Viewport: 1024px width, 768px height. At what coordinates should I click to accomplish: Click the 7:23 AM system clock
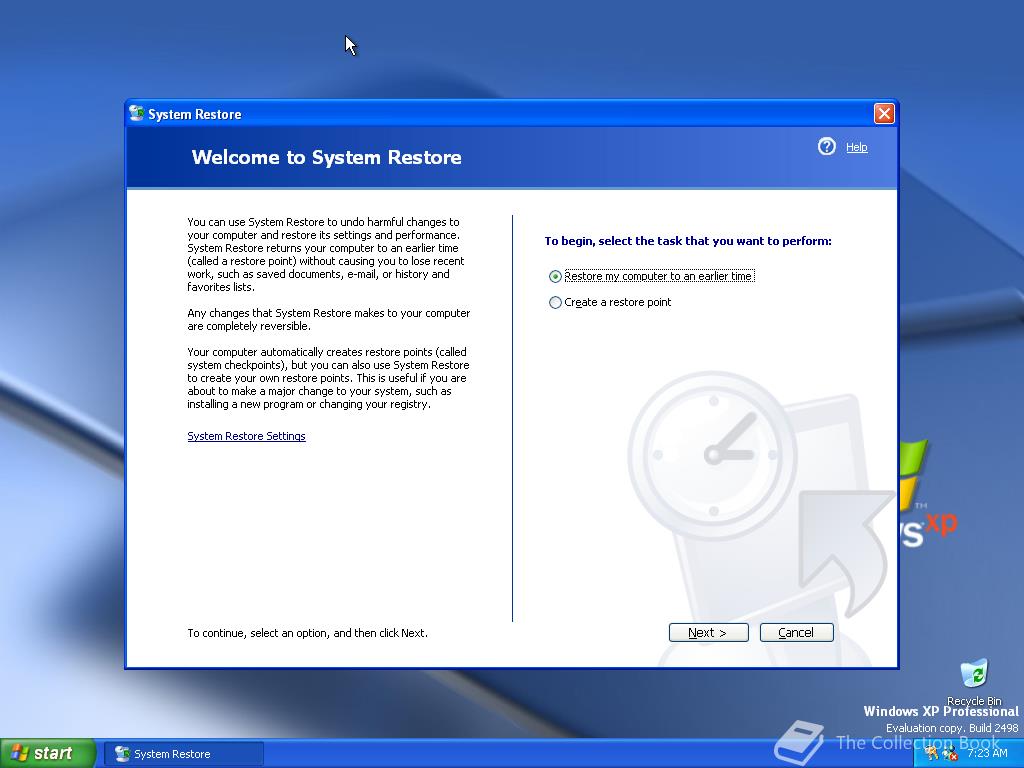point(987,754)
